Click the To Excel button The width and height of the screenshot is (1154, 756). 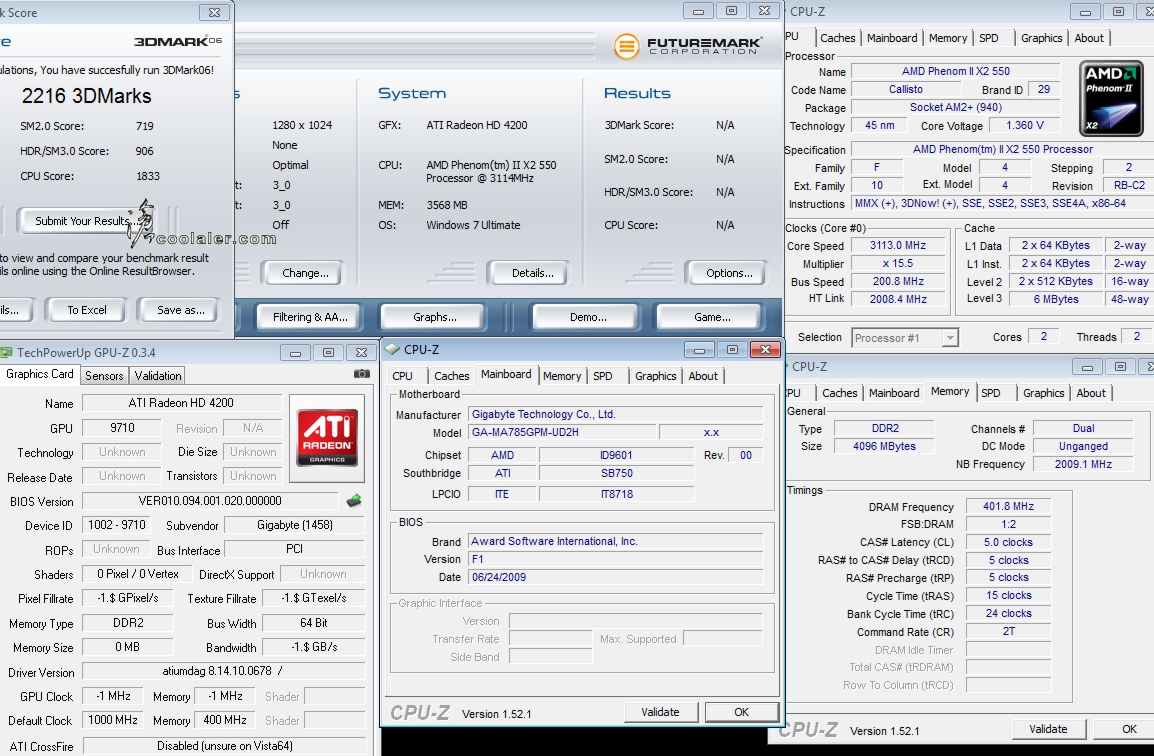(x=87, y=310)
